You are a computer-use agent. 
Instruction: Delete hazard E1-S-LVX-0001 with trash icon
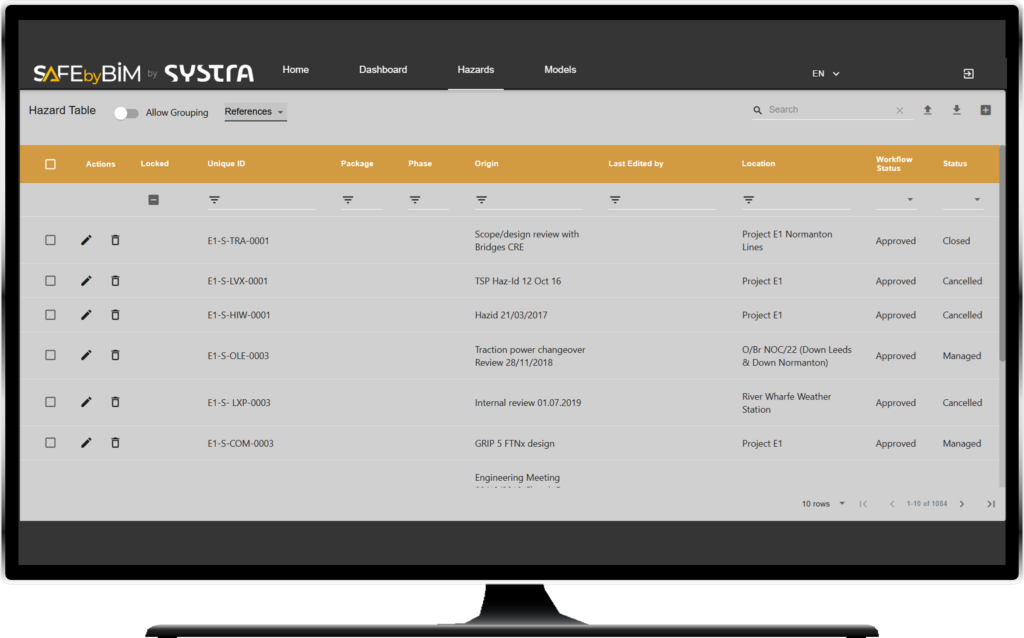point(115,281)
